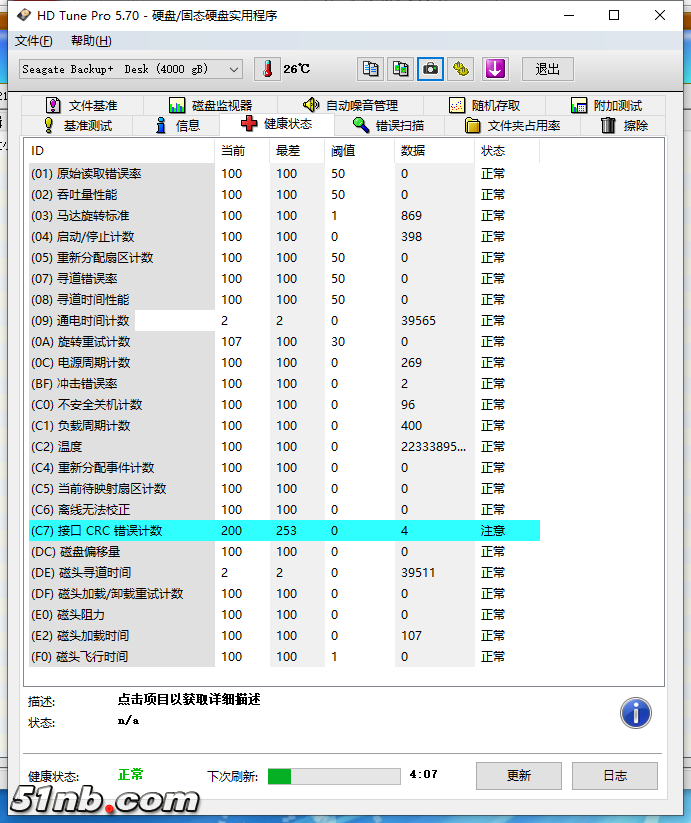
Task: Open the options wrench icon
Action: 460,69
